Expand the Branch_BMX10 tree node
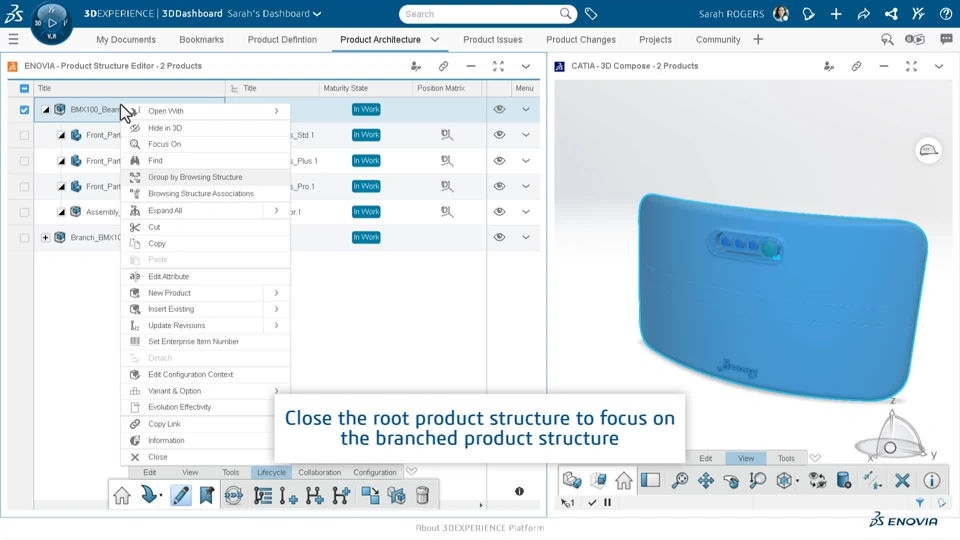The image size is (960, 540). coord(45,237)
